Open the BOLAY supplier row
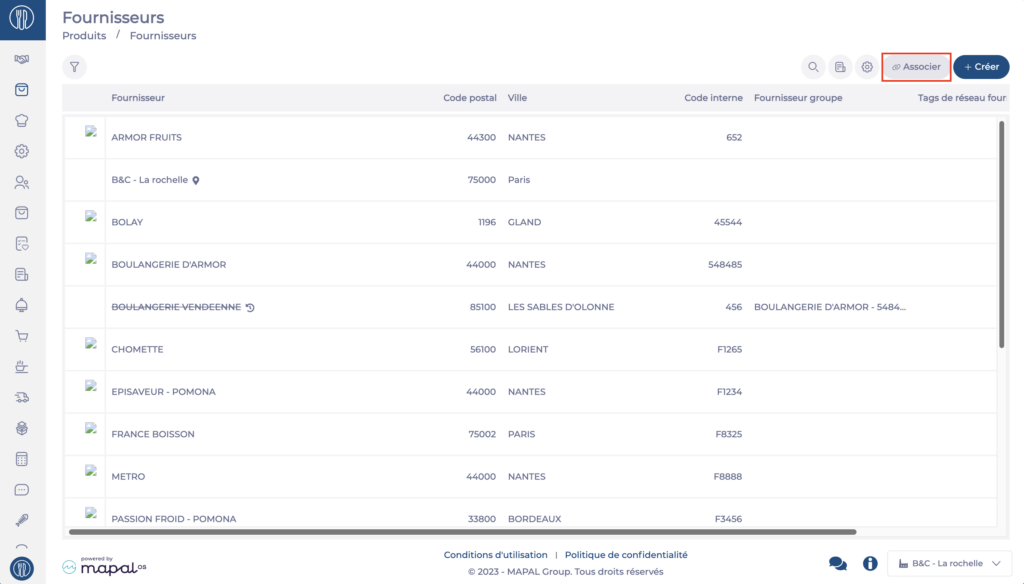Viewport: 1024px width, 584px height. (530, 222)
